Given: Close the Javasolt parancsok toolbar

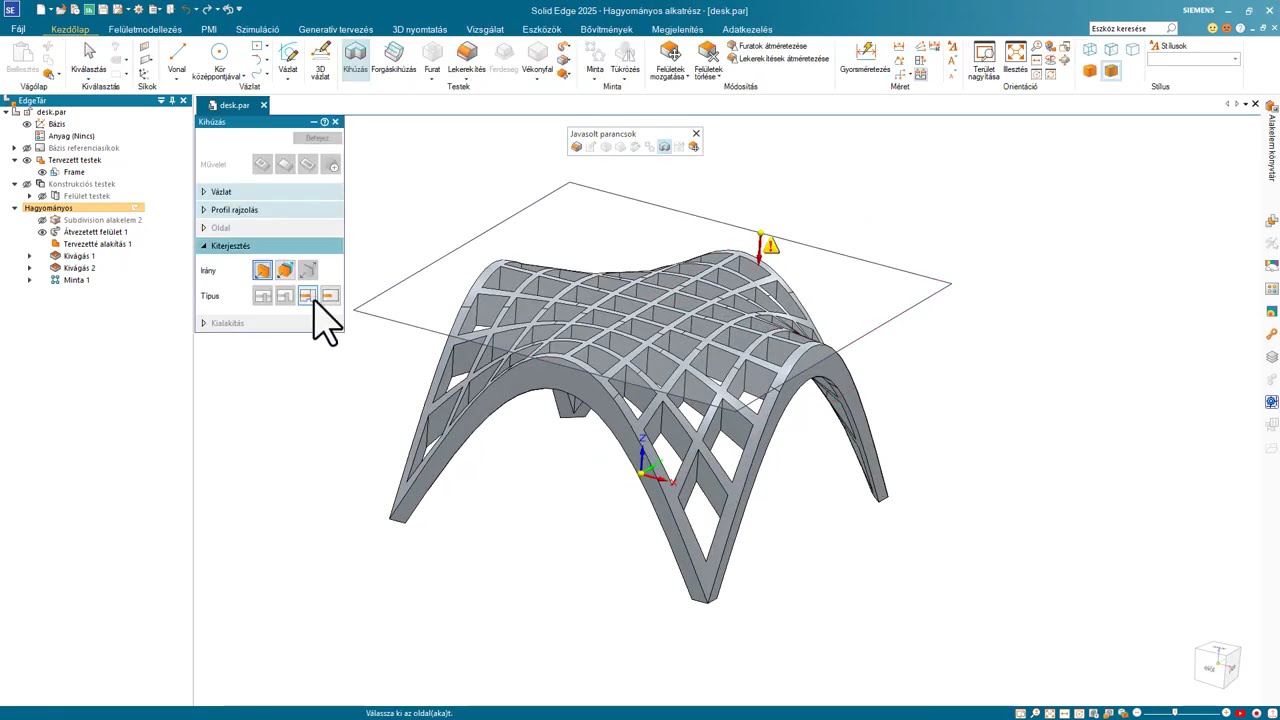Looking at the screenshot, I should (696, 133).
